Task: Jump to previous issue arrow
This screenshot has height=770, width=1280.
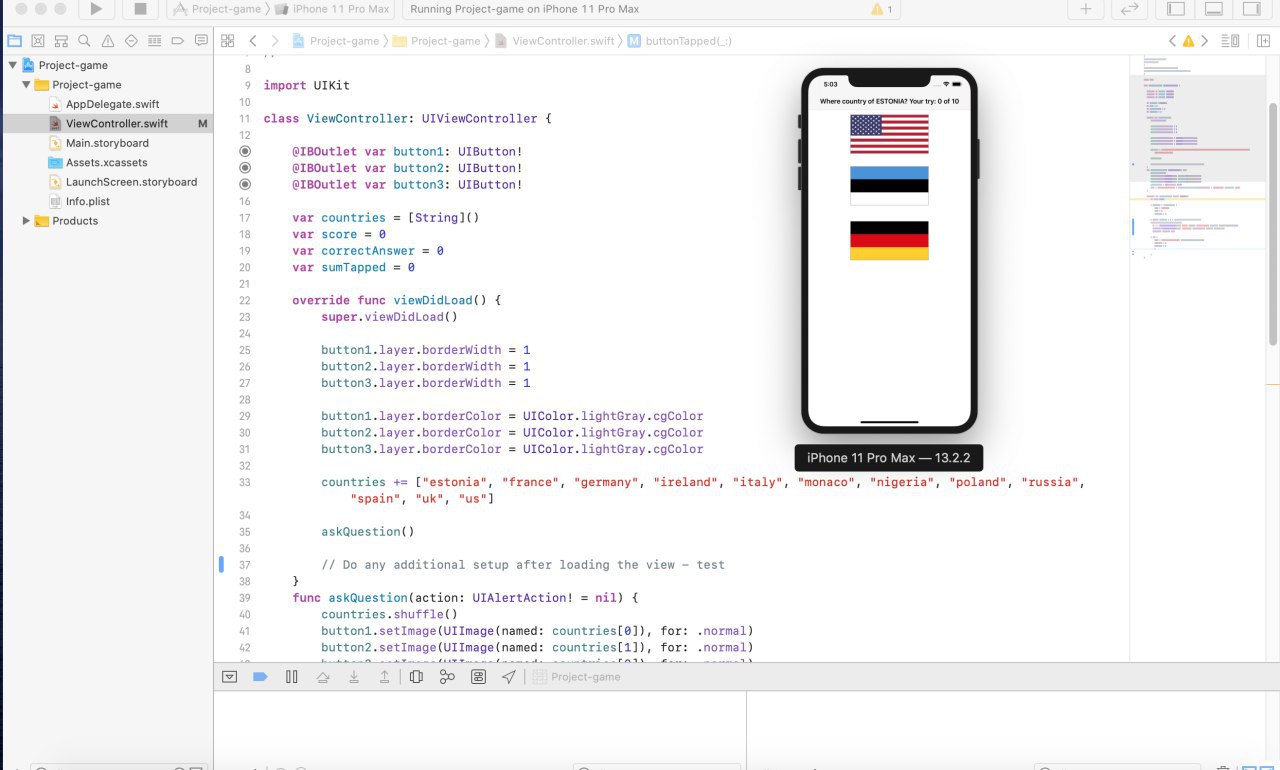Action: coord(1173,41)
